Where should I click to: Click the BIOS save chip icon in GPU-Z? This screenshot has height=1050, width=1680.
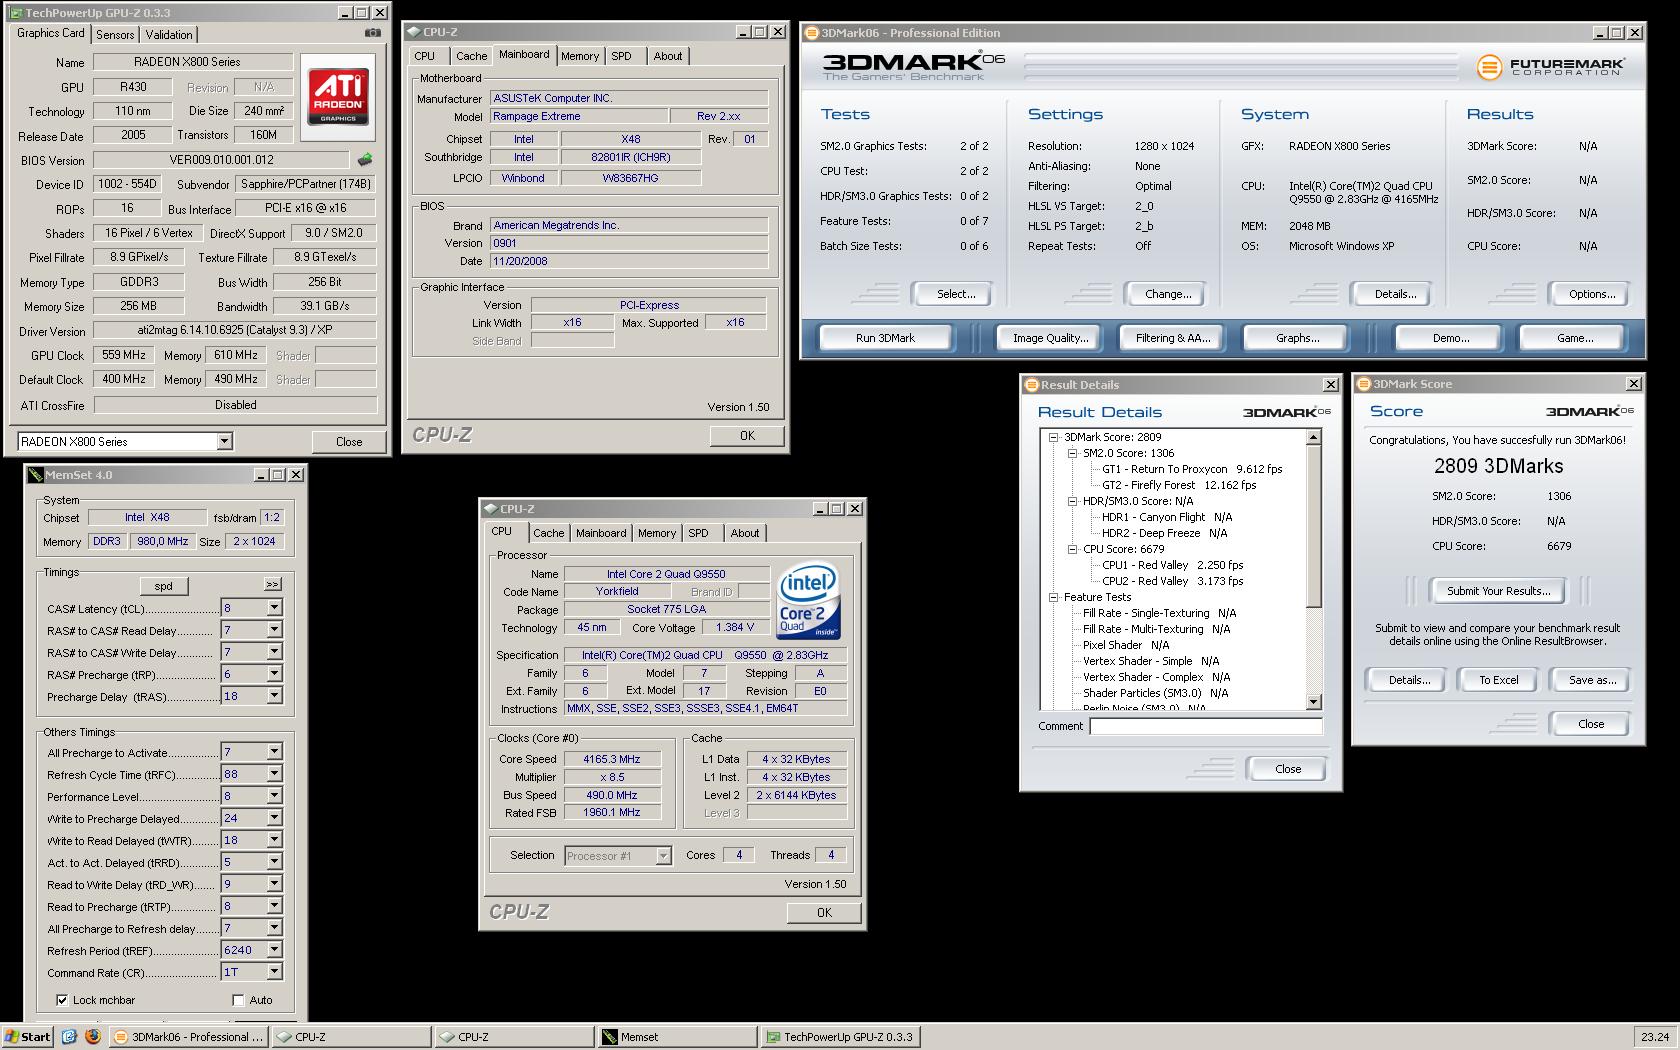click(365, 159)
